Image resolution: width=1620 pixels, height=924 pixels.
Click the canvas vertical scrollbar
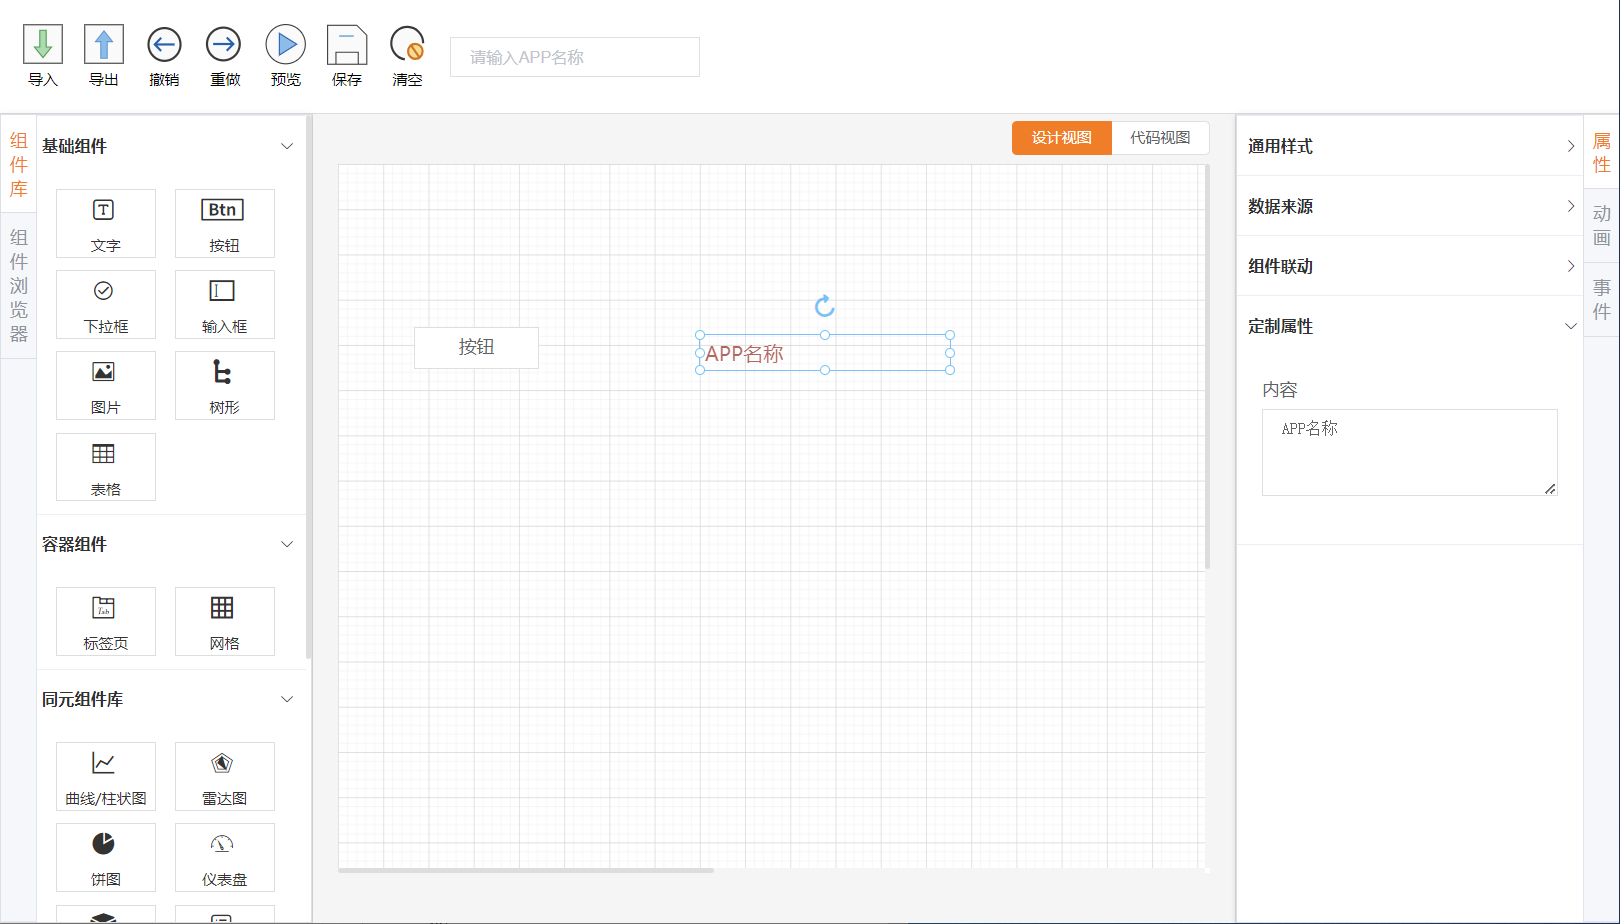click(1207, 367)
